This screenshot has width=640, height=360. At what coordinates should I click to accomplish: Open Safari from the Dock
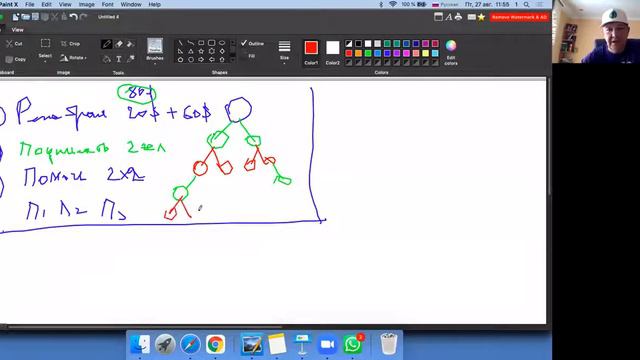point(190,345)
